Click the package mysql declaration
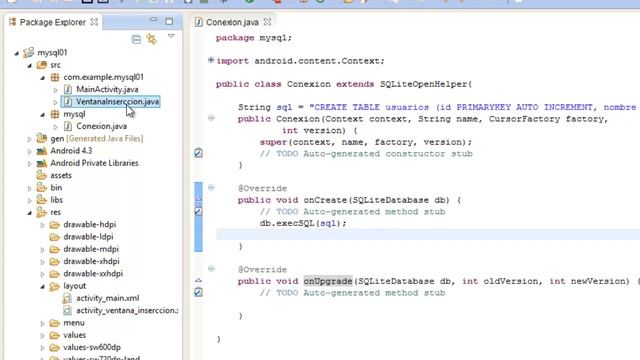The image size is (640, 360). click(254, 38)
